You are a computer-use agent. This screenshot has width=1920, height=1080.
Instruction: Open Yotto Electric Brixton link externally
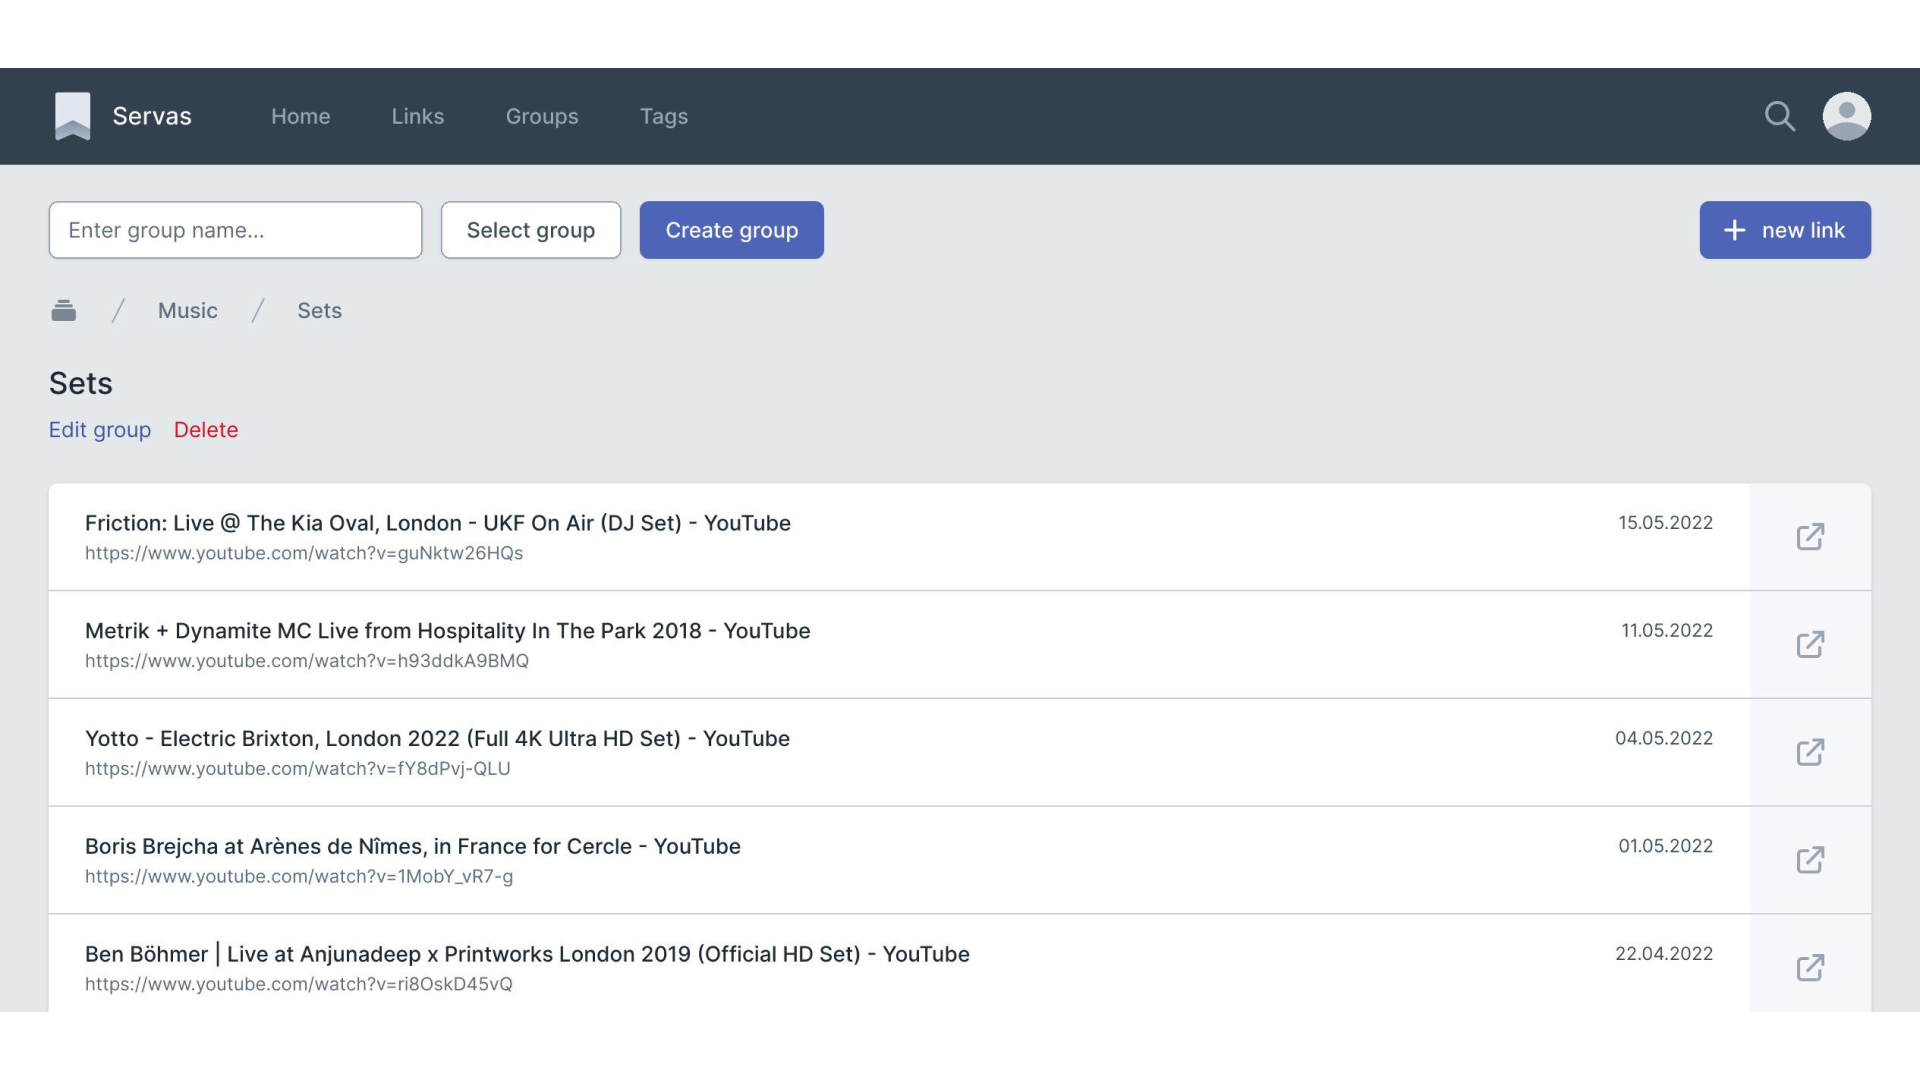click(x=1810, y=753)
